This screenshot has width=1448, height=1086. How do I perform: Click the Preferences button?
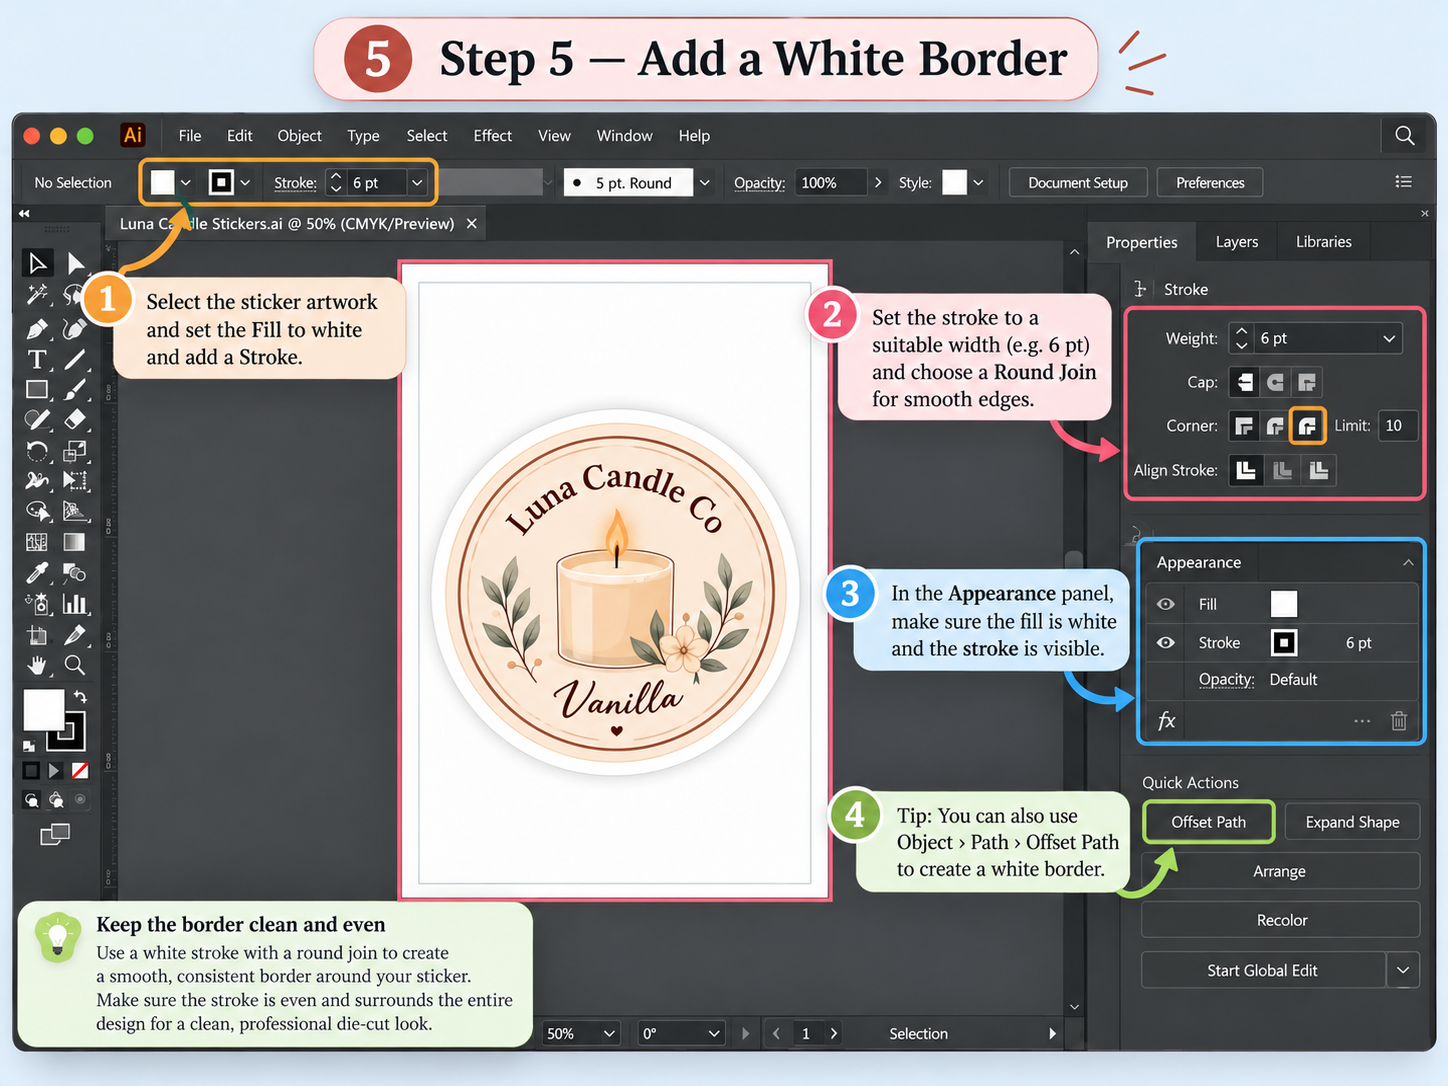click(1210, 183)
